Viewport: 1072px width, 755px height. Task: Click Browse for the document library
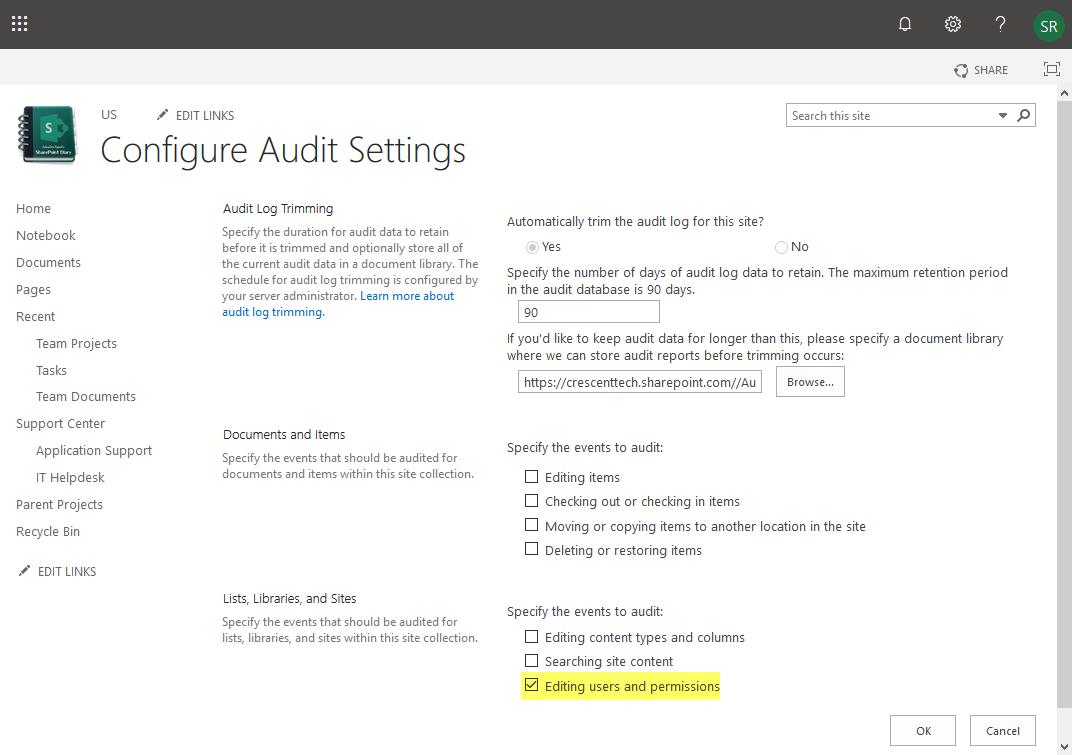coord(810,381)
